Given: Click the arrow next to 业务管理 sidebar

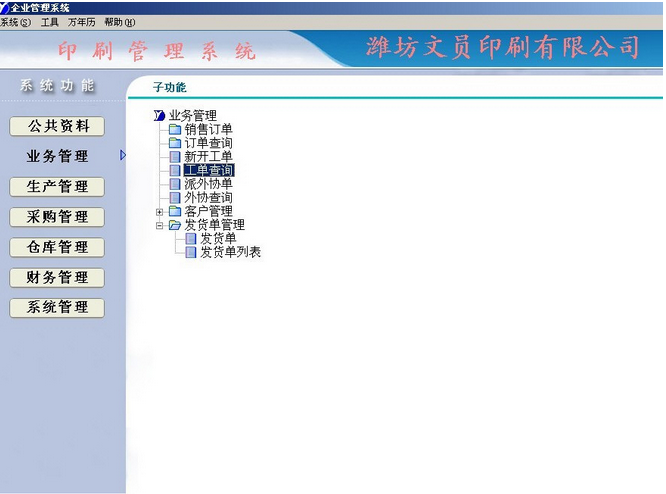Looking at the screenshot, I should 123,155.
